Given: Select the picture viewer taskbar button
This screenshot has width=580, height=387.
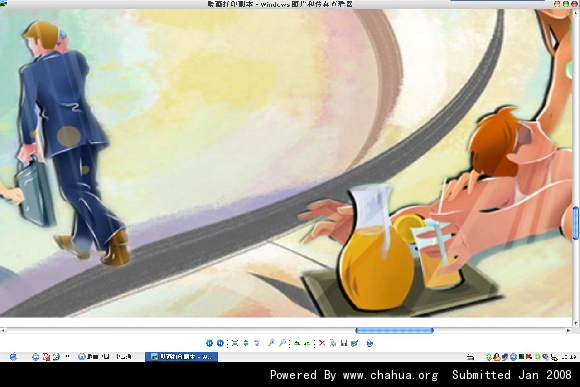Looking at the screenshot, I should (181, 357).
